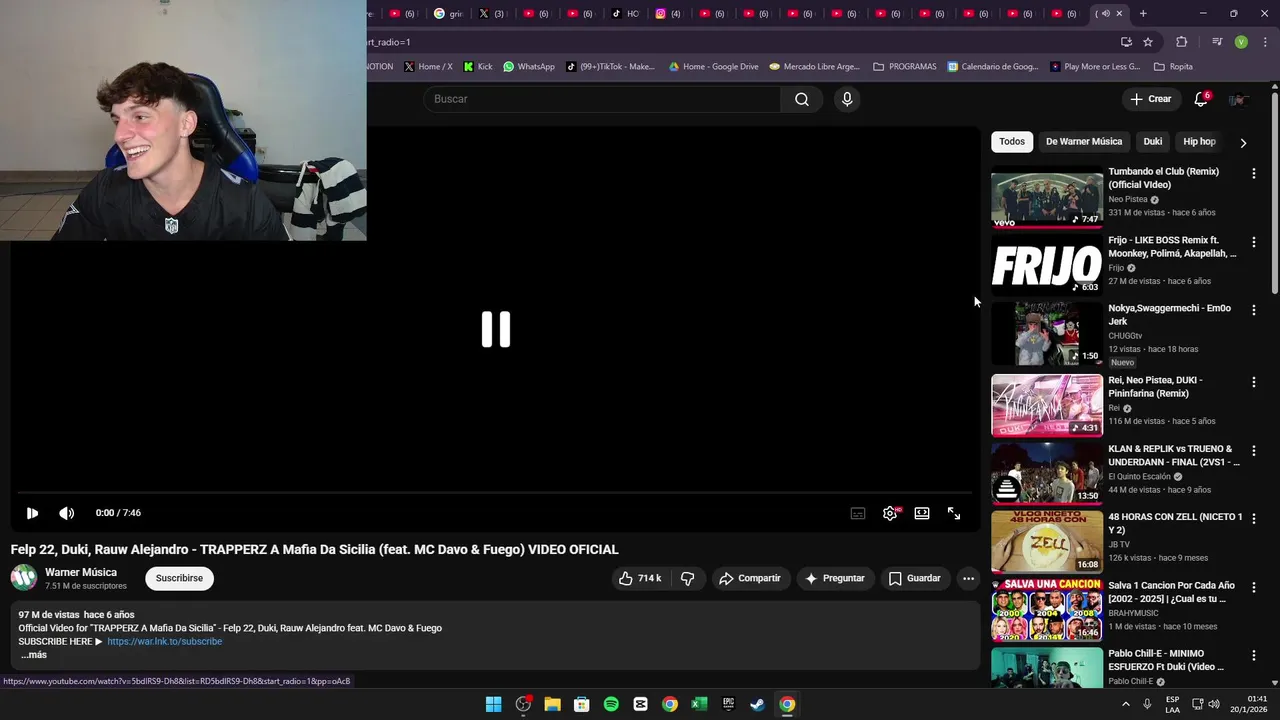Viewport: 1280px width, 720px height.
Task: Open the player settings gear
Action: point(890,513)
